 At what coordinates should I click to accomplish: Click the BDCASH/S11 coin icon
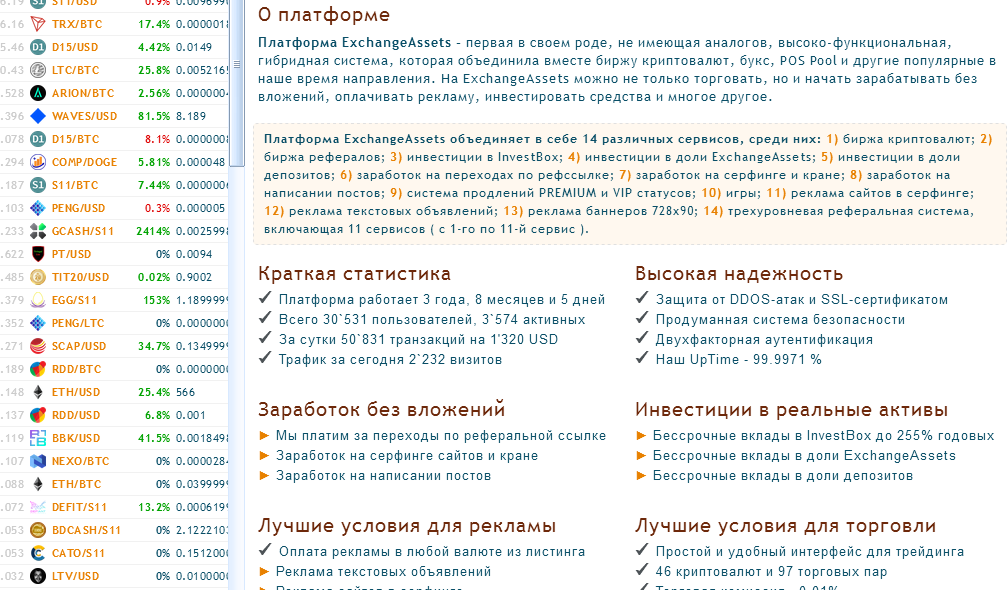pos(38,530)
